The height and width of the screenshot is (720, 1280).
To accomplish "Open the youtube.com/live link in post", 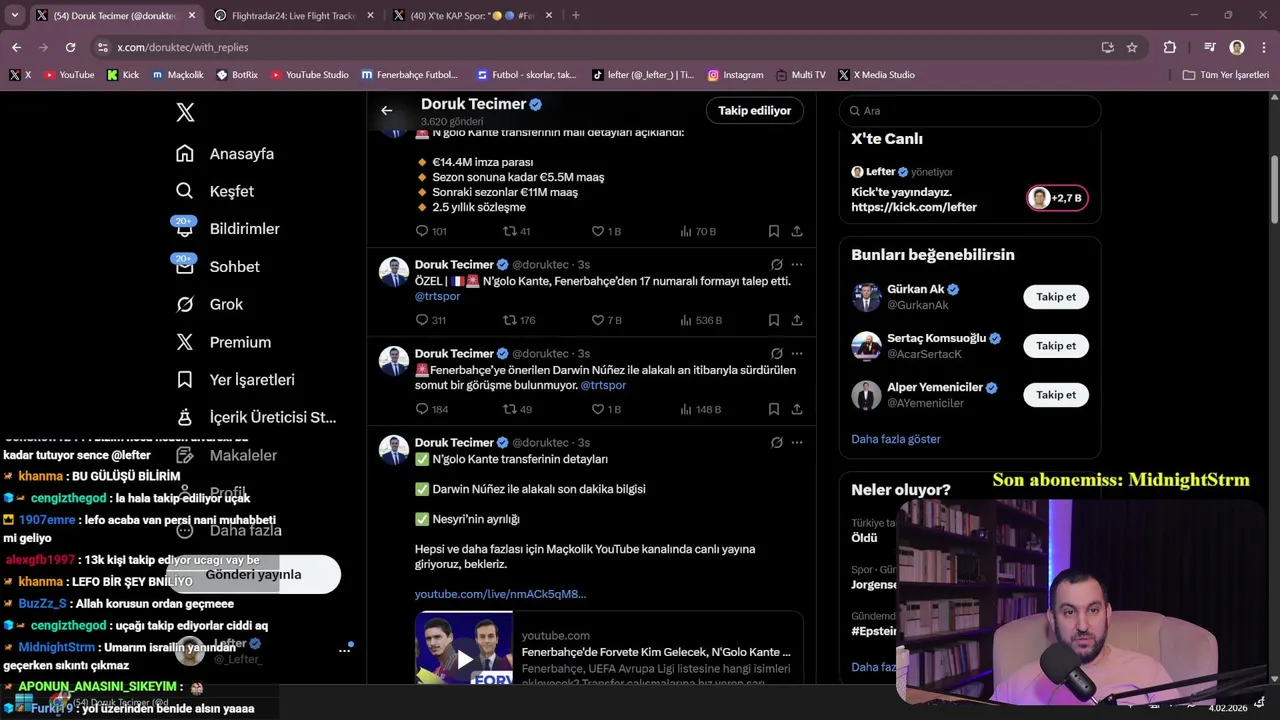I will click(500, 594).
